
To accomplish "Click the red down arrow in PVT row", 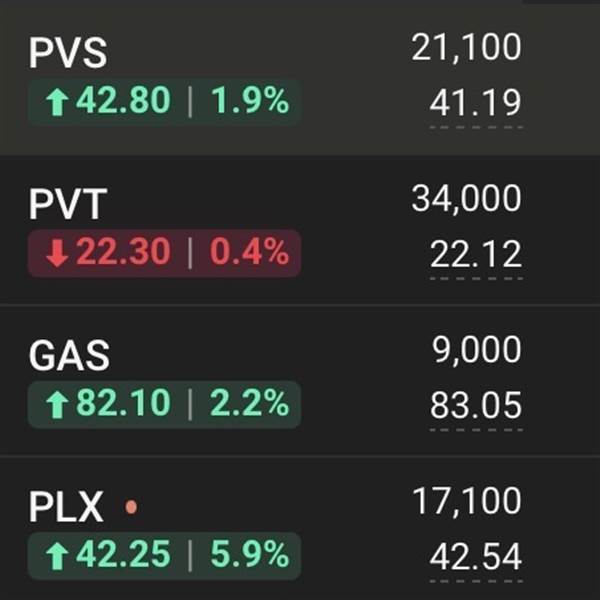I will point(56,253).
